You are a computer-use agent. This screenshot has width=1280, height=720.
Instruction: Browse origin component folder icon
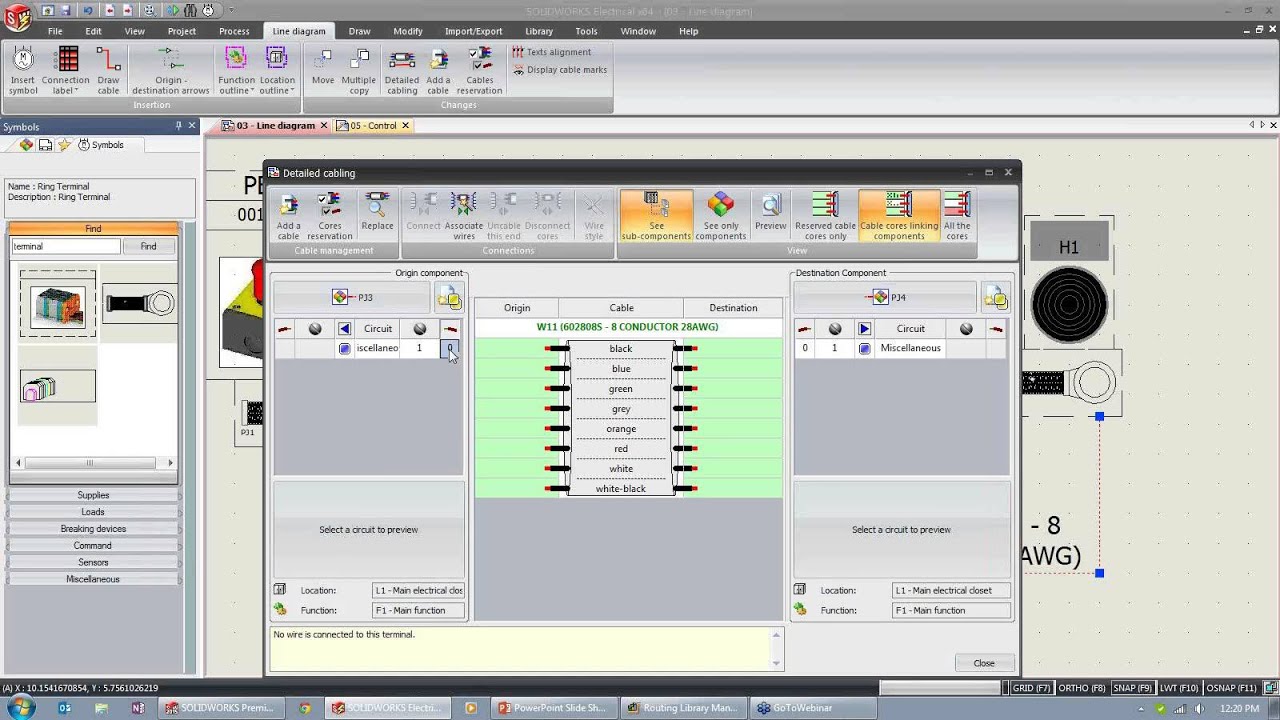[449, 297]
